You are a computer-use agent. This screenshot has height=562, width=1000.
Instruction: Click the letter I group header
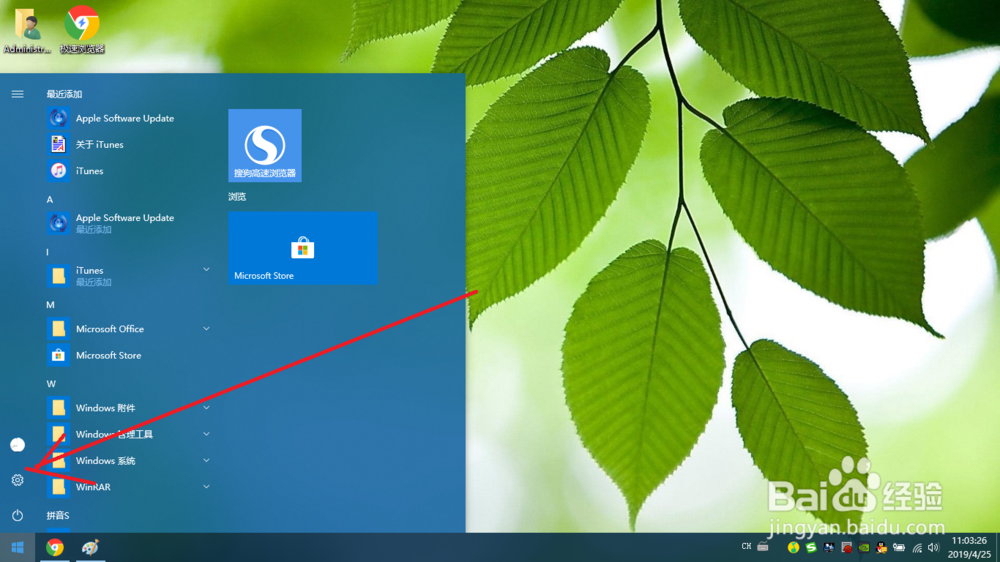[48, 252]
